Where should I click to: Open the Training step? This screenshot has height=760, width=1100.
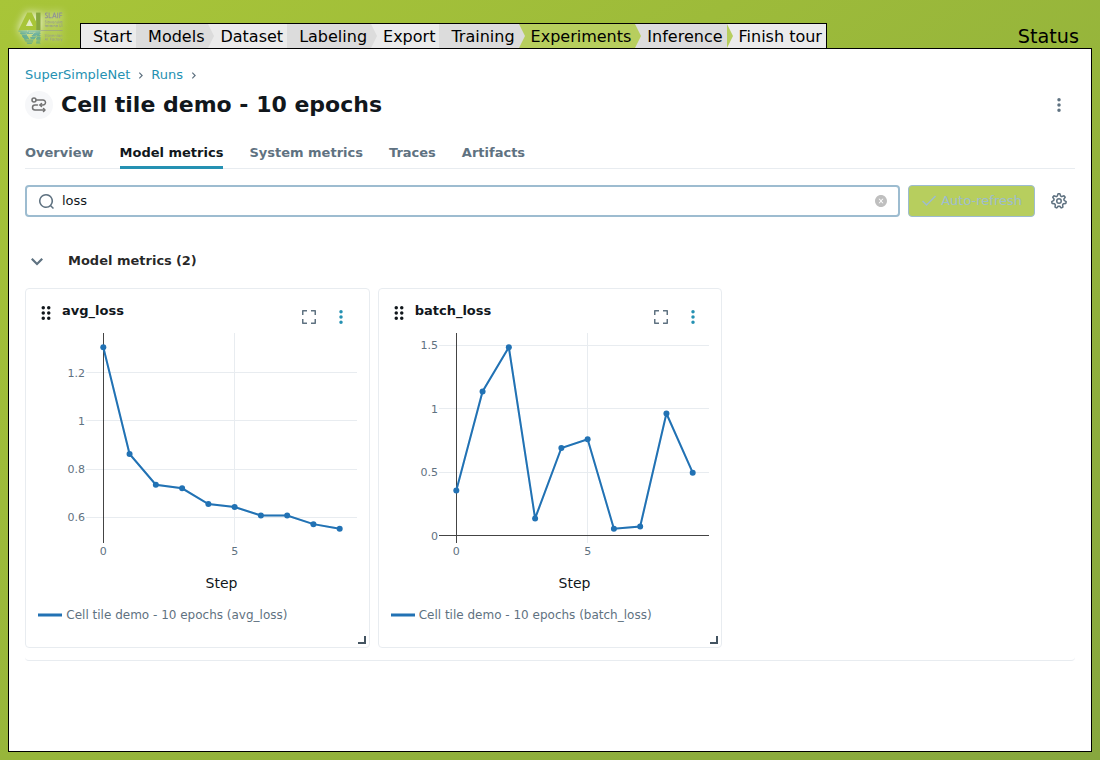(483, 36)
